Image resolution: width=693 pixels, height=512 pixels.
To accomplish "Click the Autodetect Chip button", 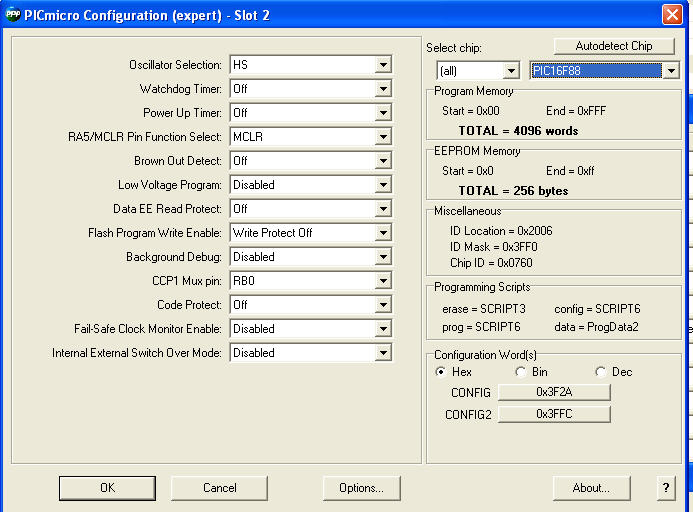I will click(x=614, y=46).
